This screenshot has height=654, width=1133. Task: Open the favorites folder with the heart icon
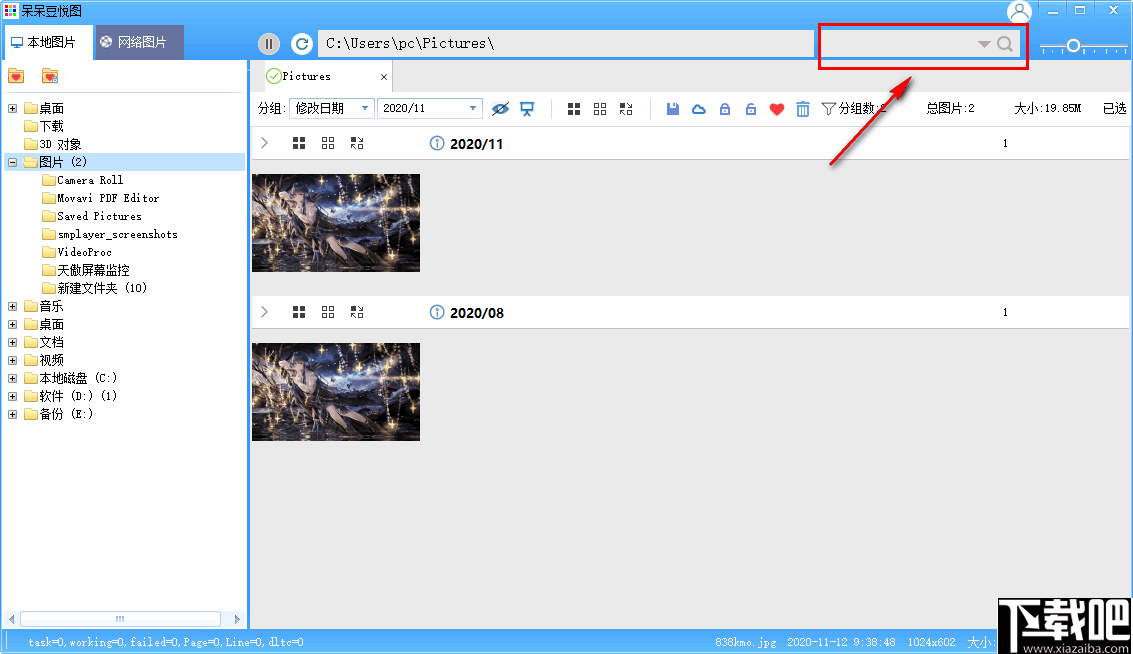[x=16, y=76]
